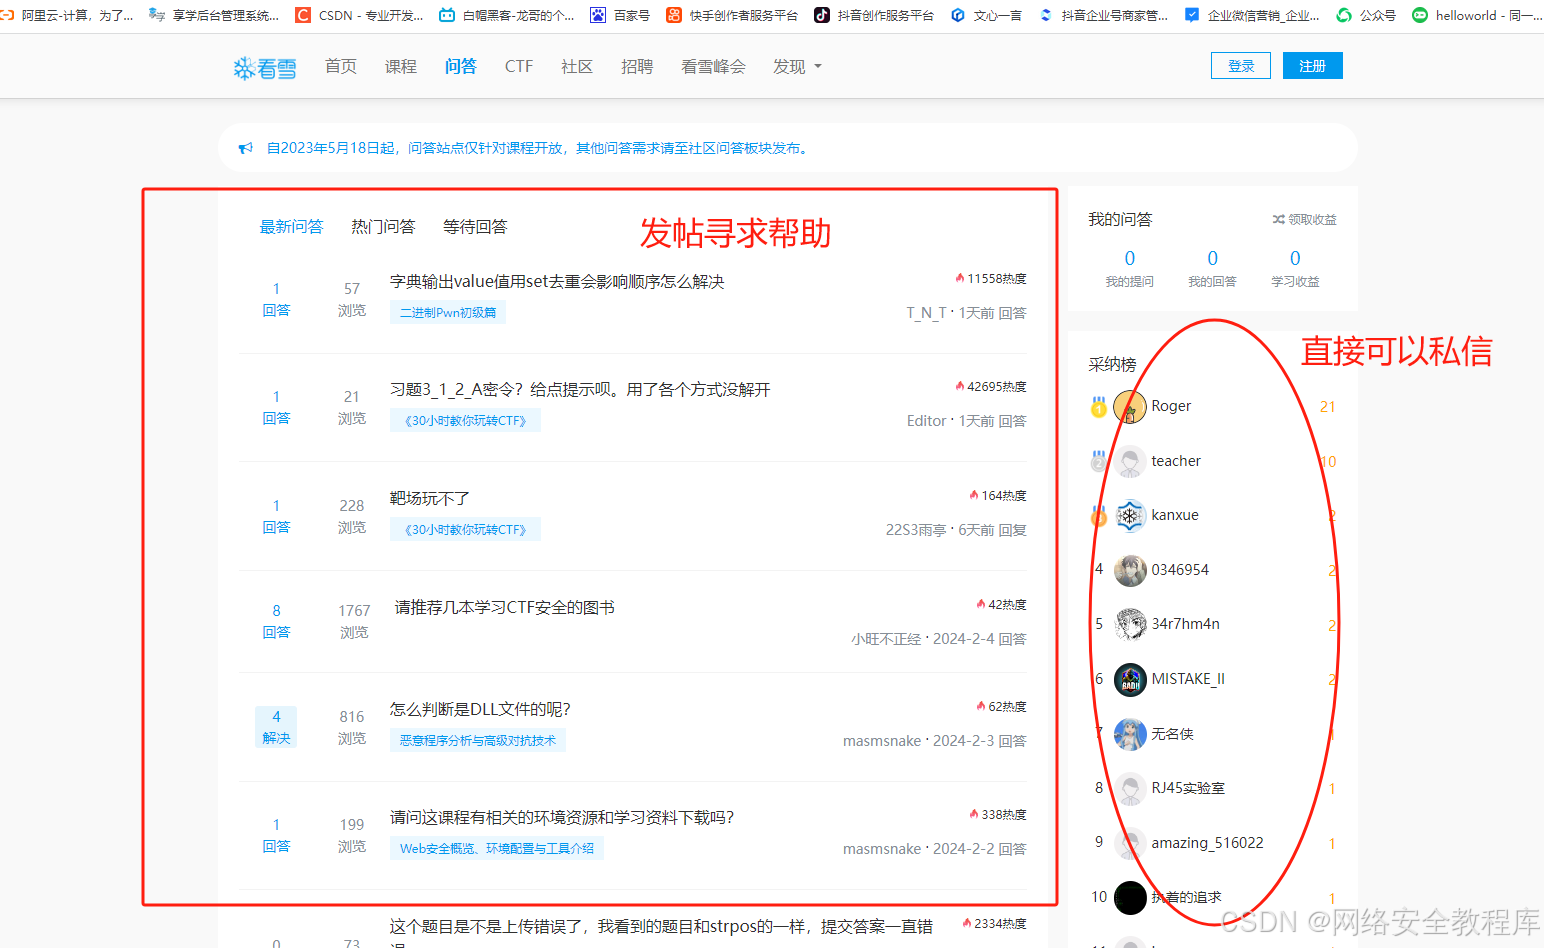The height and width of the screenshot is (948, 1544).
Task: Open the RJ45实验室 user avatar
Action: pos(1130,788)
